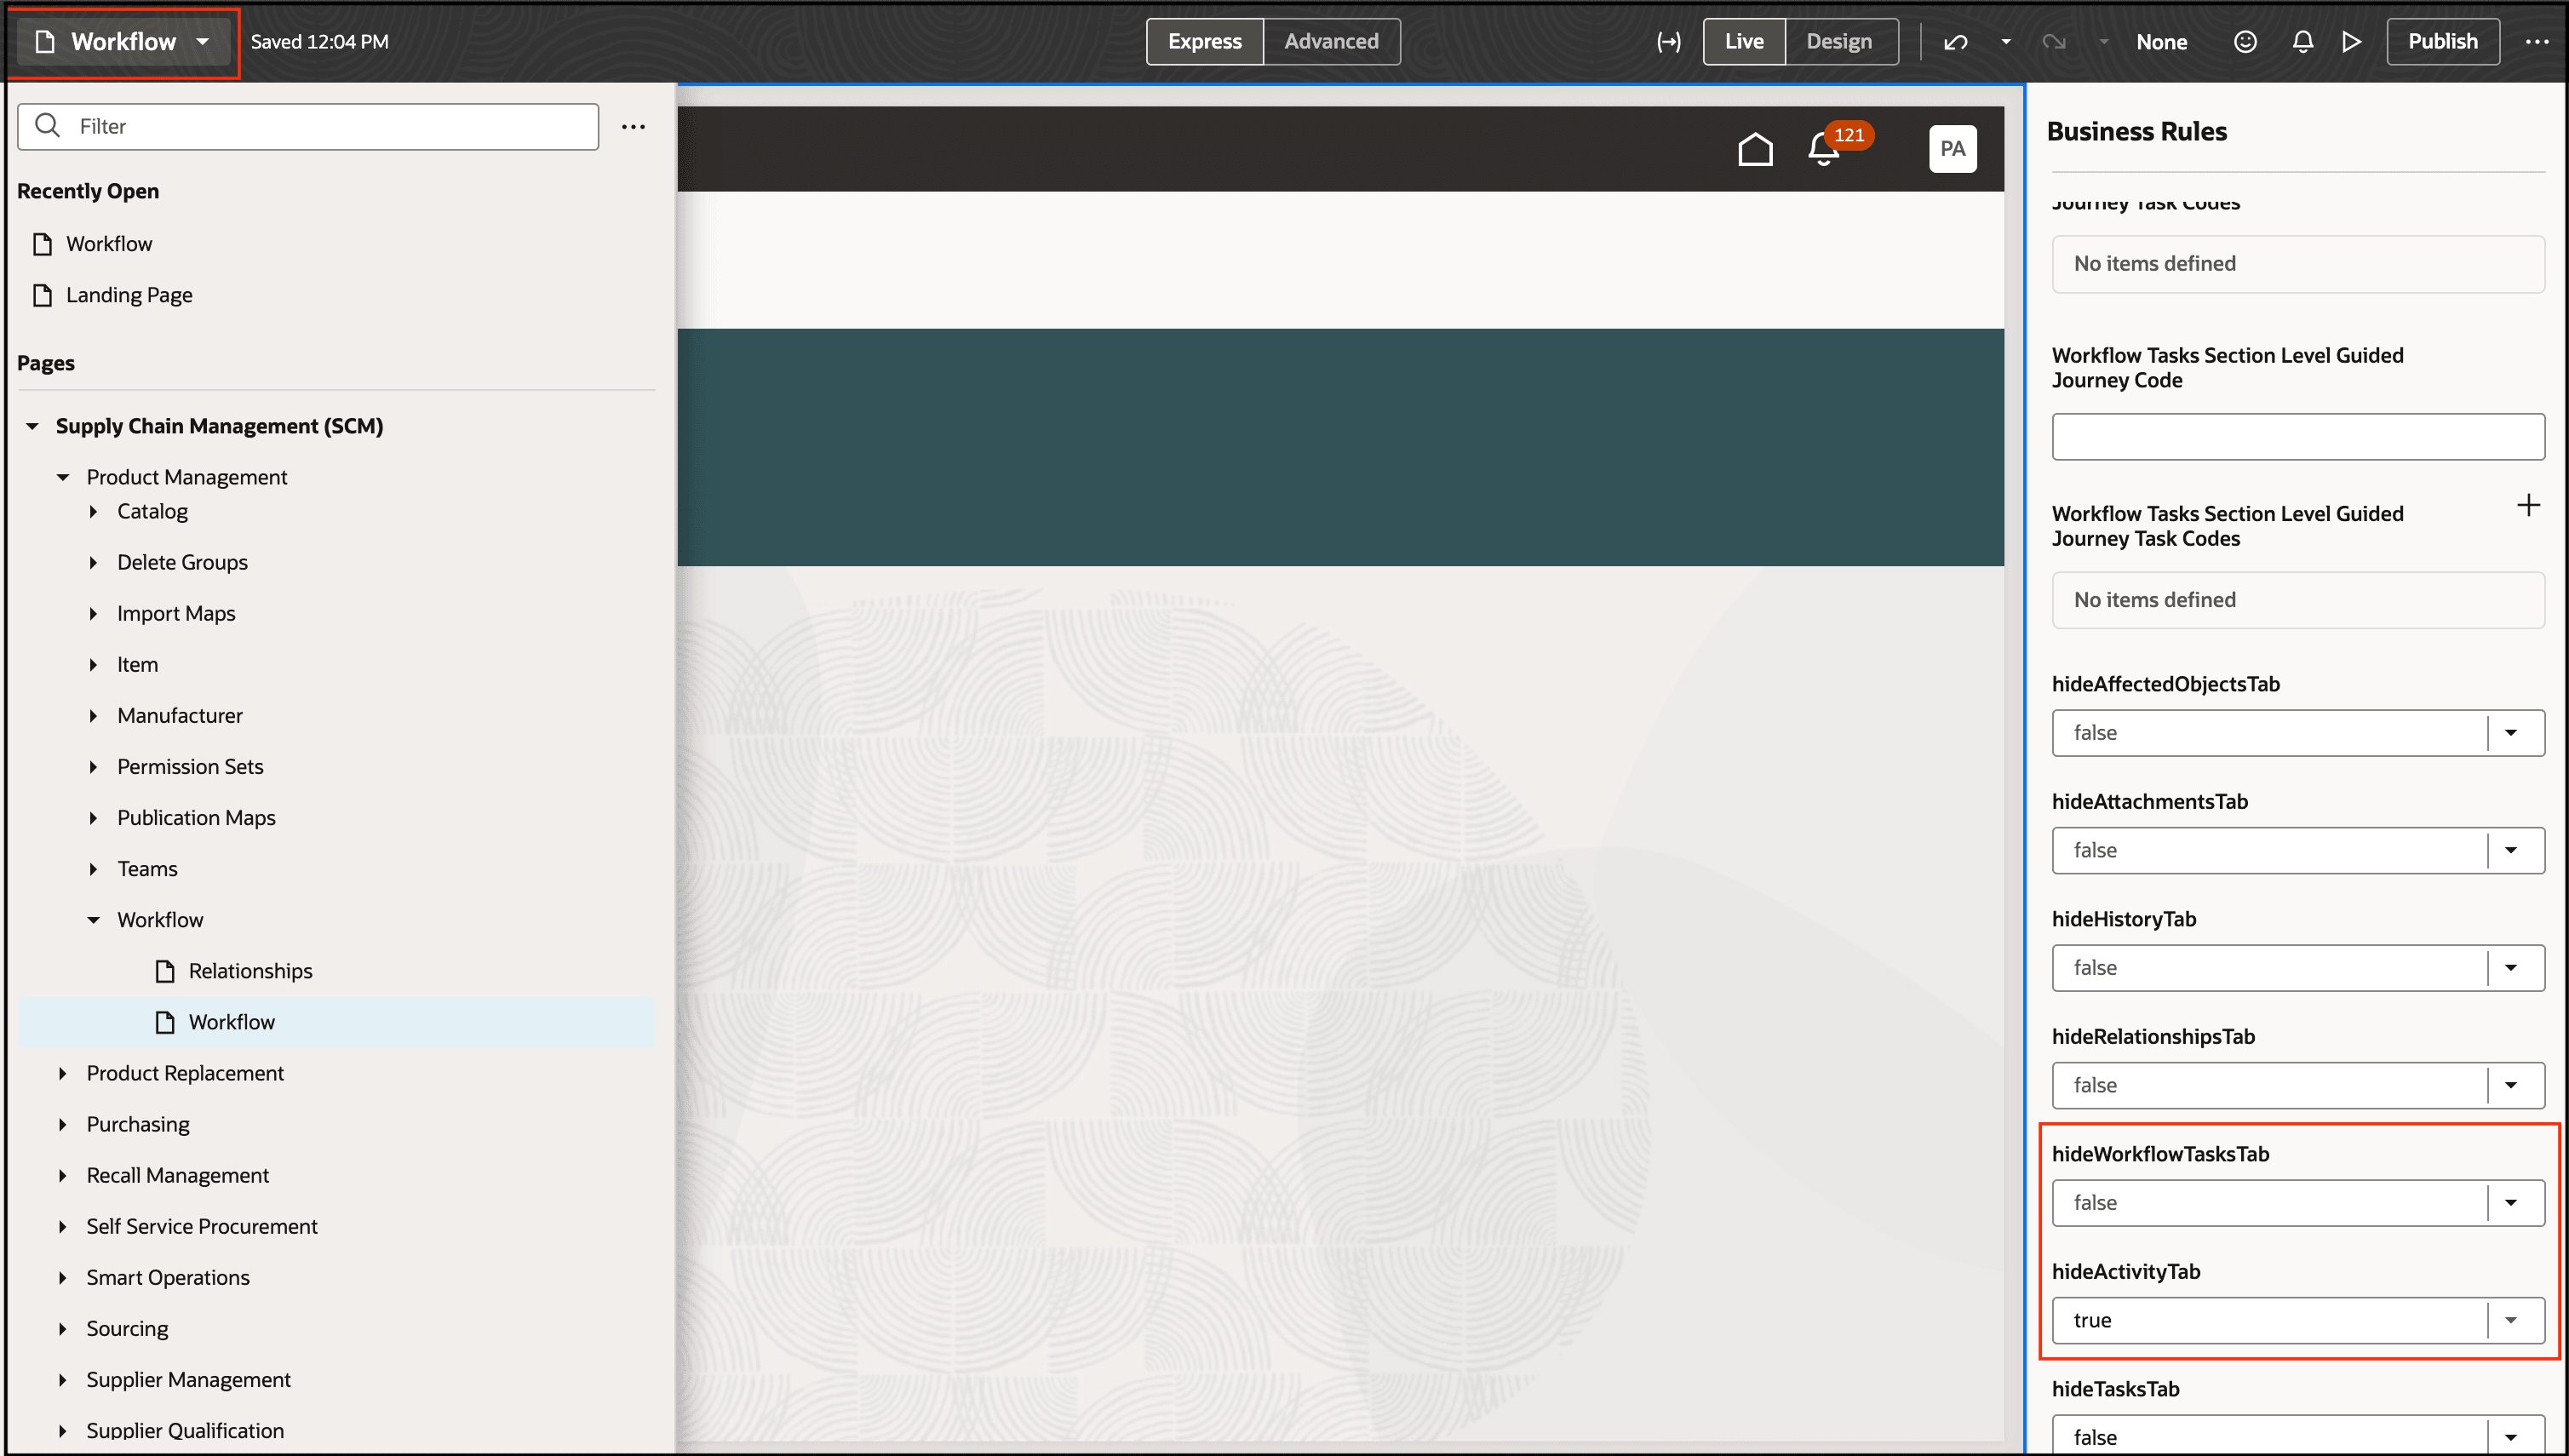Start preview with the play icon
Screen dimensions: 2569x1456
[2352, 41]
